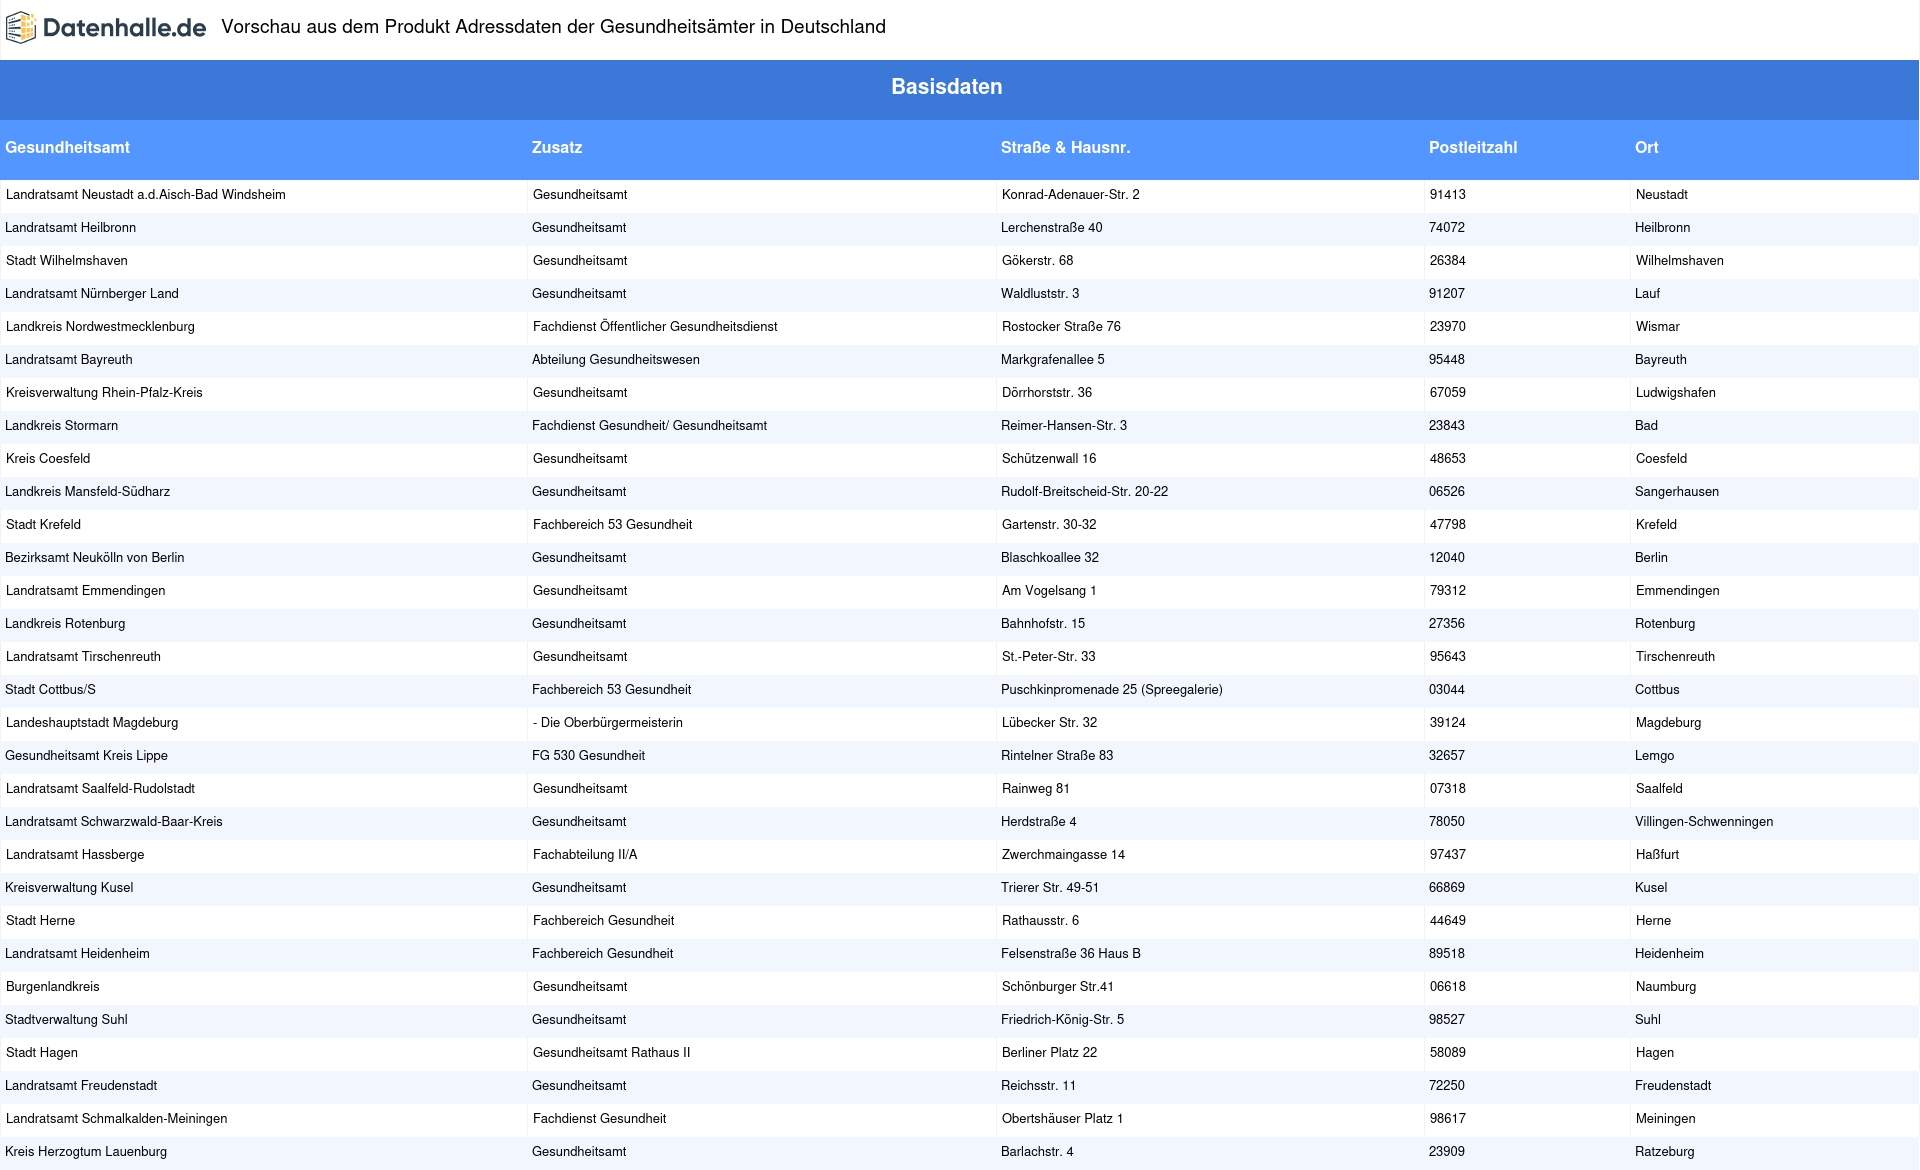Image resolution: width=1920 pixels, height=1170 pixels.
Task: Select Stadt Cottbus/S cell
Action: click(51, 690)
